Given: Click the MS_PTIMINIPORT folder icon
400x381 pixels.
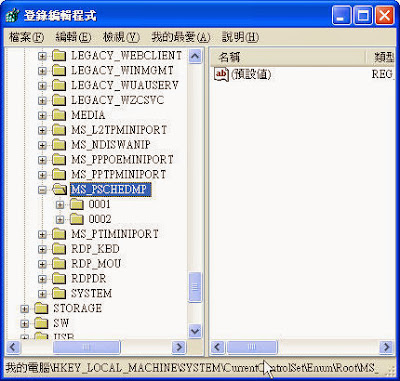Looking at the screenshot, I should (59, 234).
